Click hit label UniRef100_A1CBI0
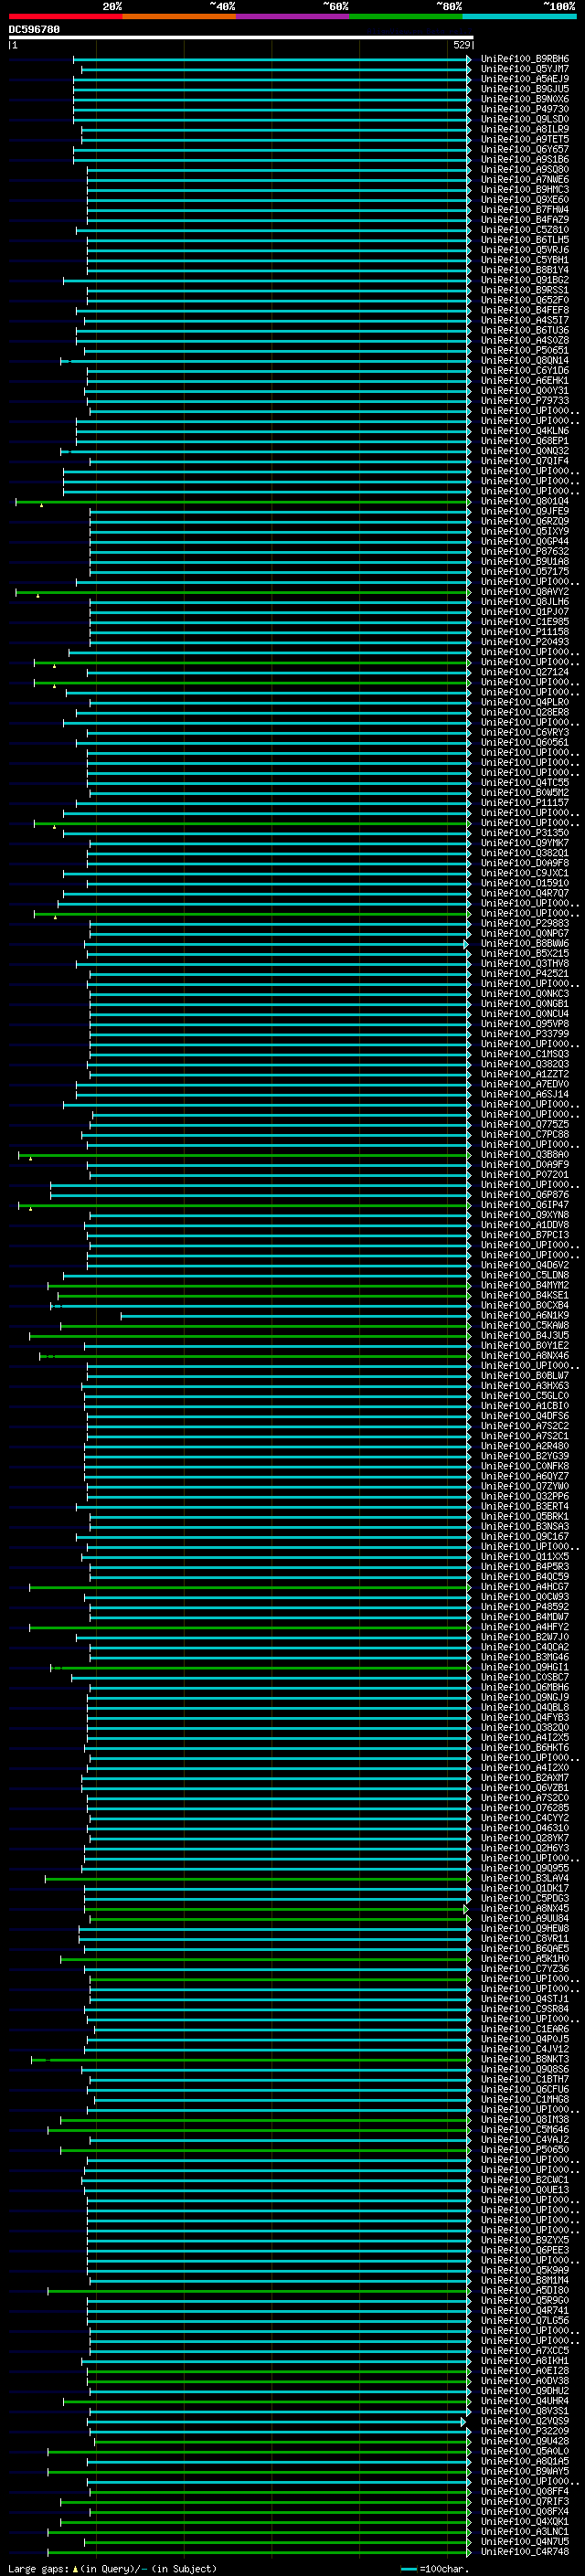Viewport: 585px width, 2576px height. pyautogui.click(x=525, y=1407)
